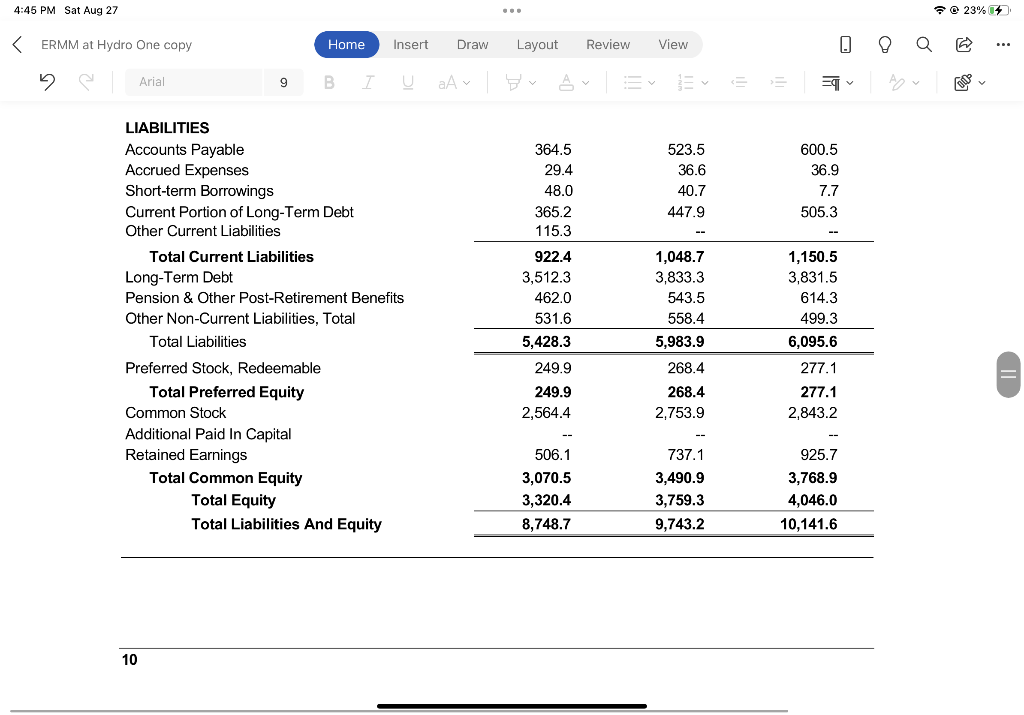The width and height of the screenshot is (1024, 715).
Task: Toggle underline formatting
Action: [407, 82]
